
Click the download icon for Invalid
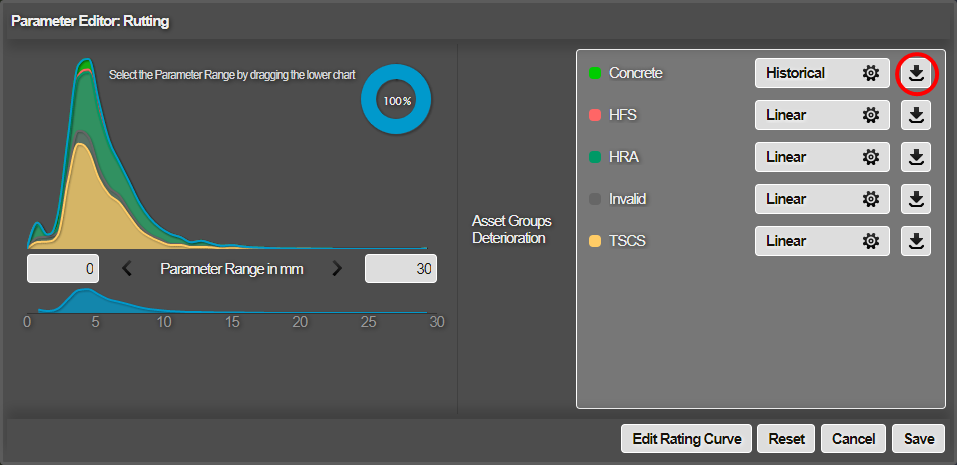click(916, 199)
